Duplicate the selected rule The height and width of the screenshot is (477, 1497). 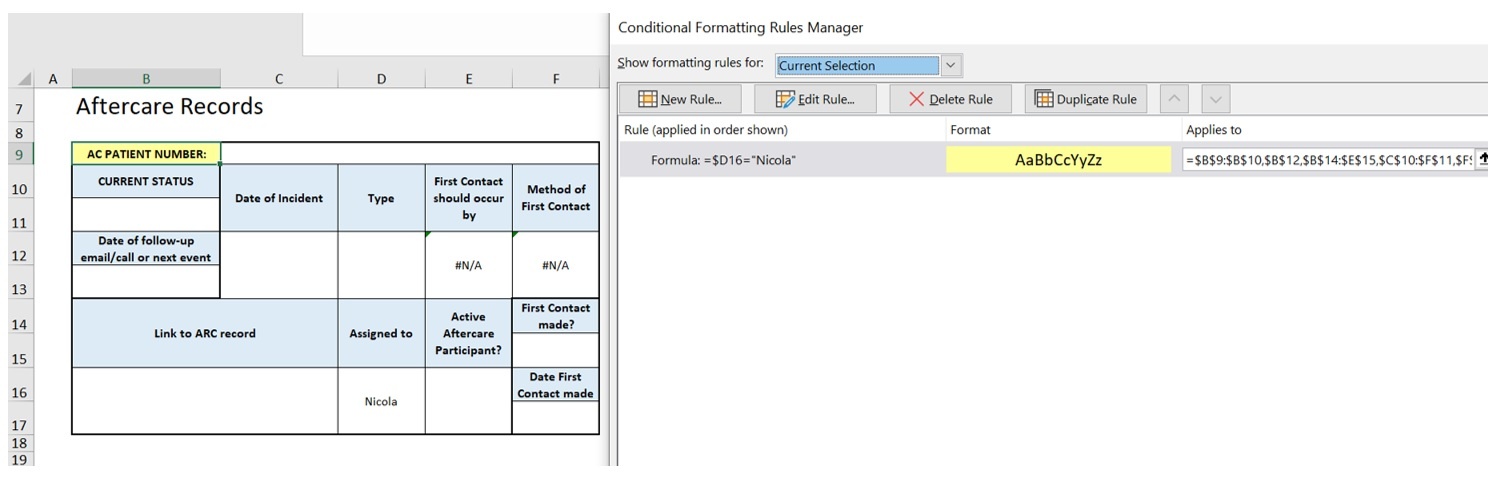tap(1086, 99)
